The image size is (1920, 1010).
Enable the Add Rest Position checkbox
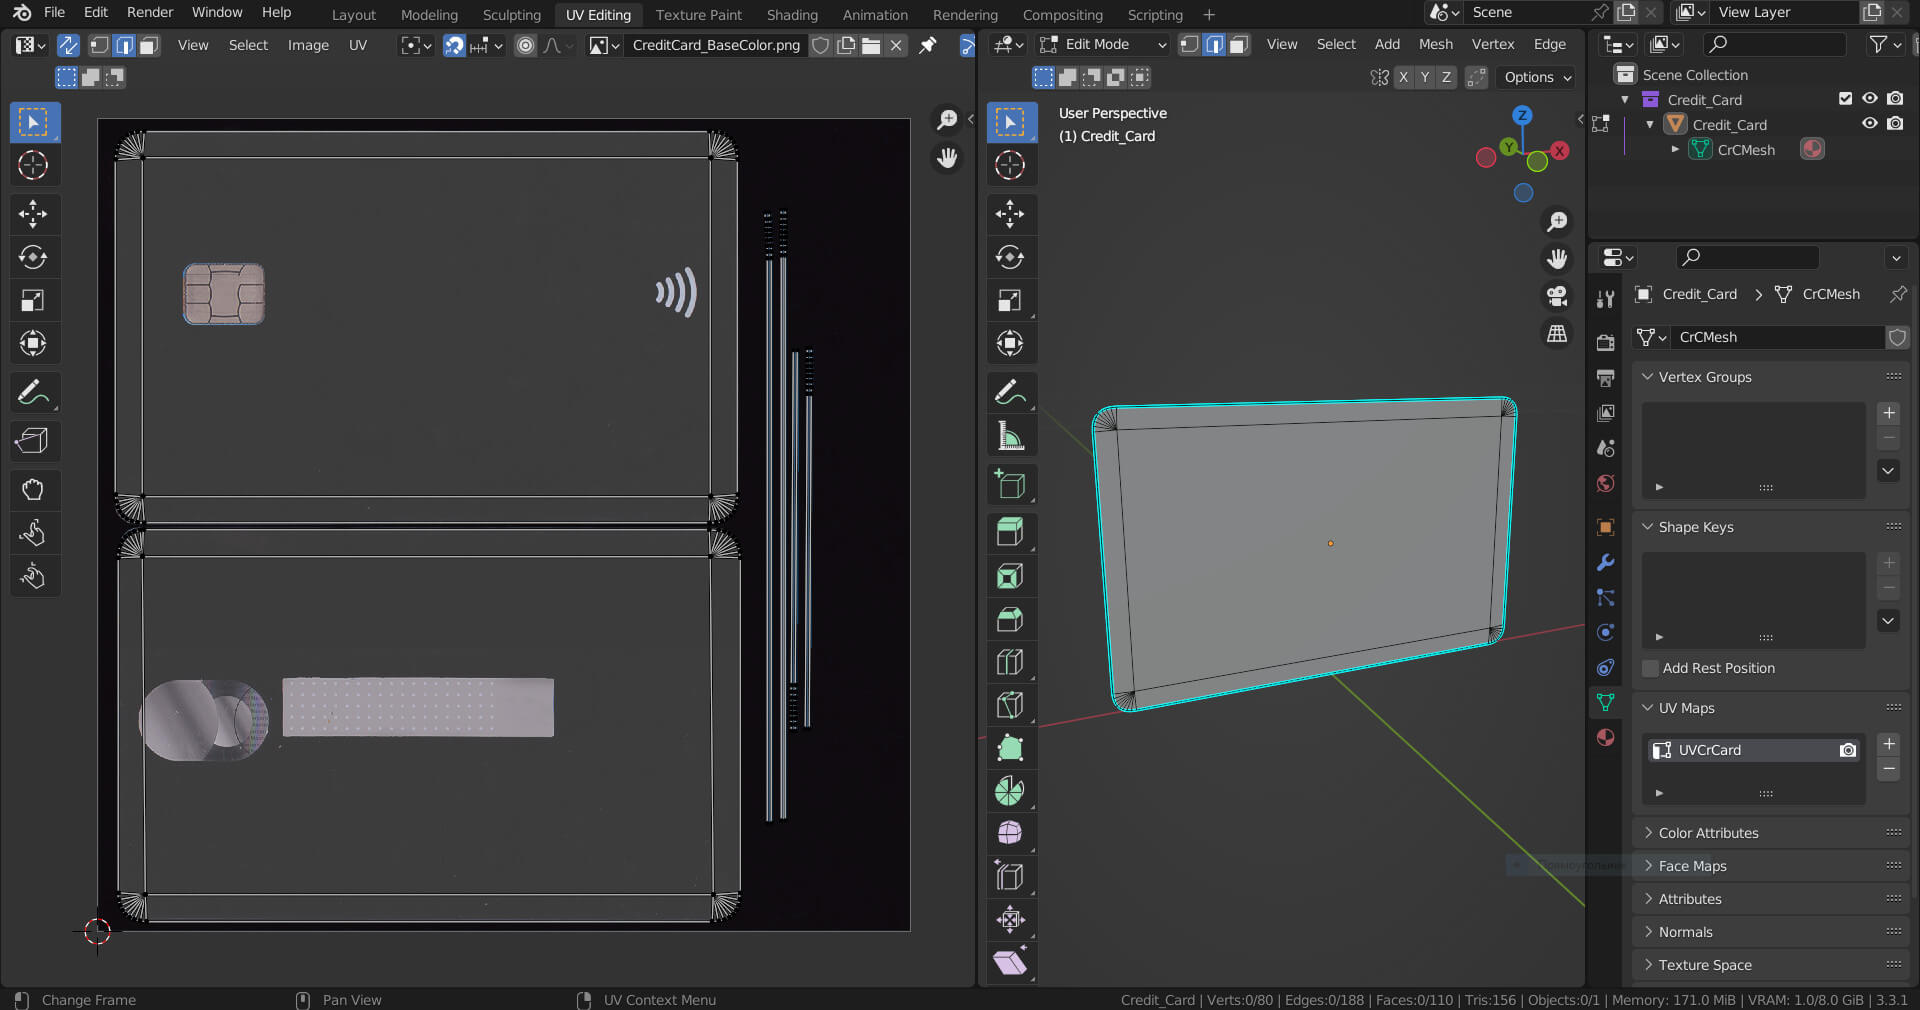click(x=1651, y=668)
